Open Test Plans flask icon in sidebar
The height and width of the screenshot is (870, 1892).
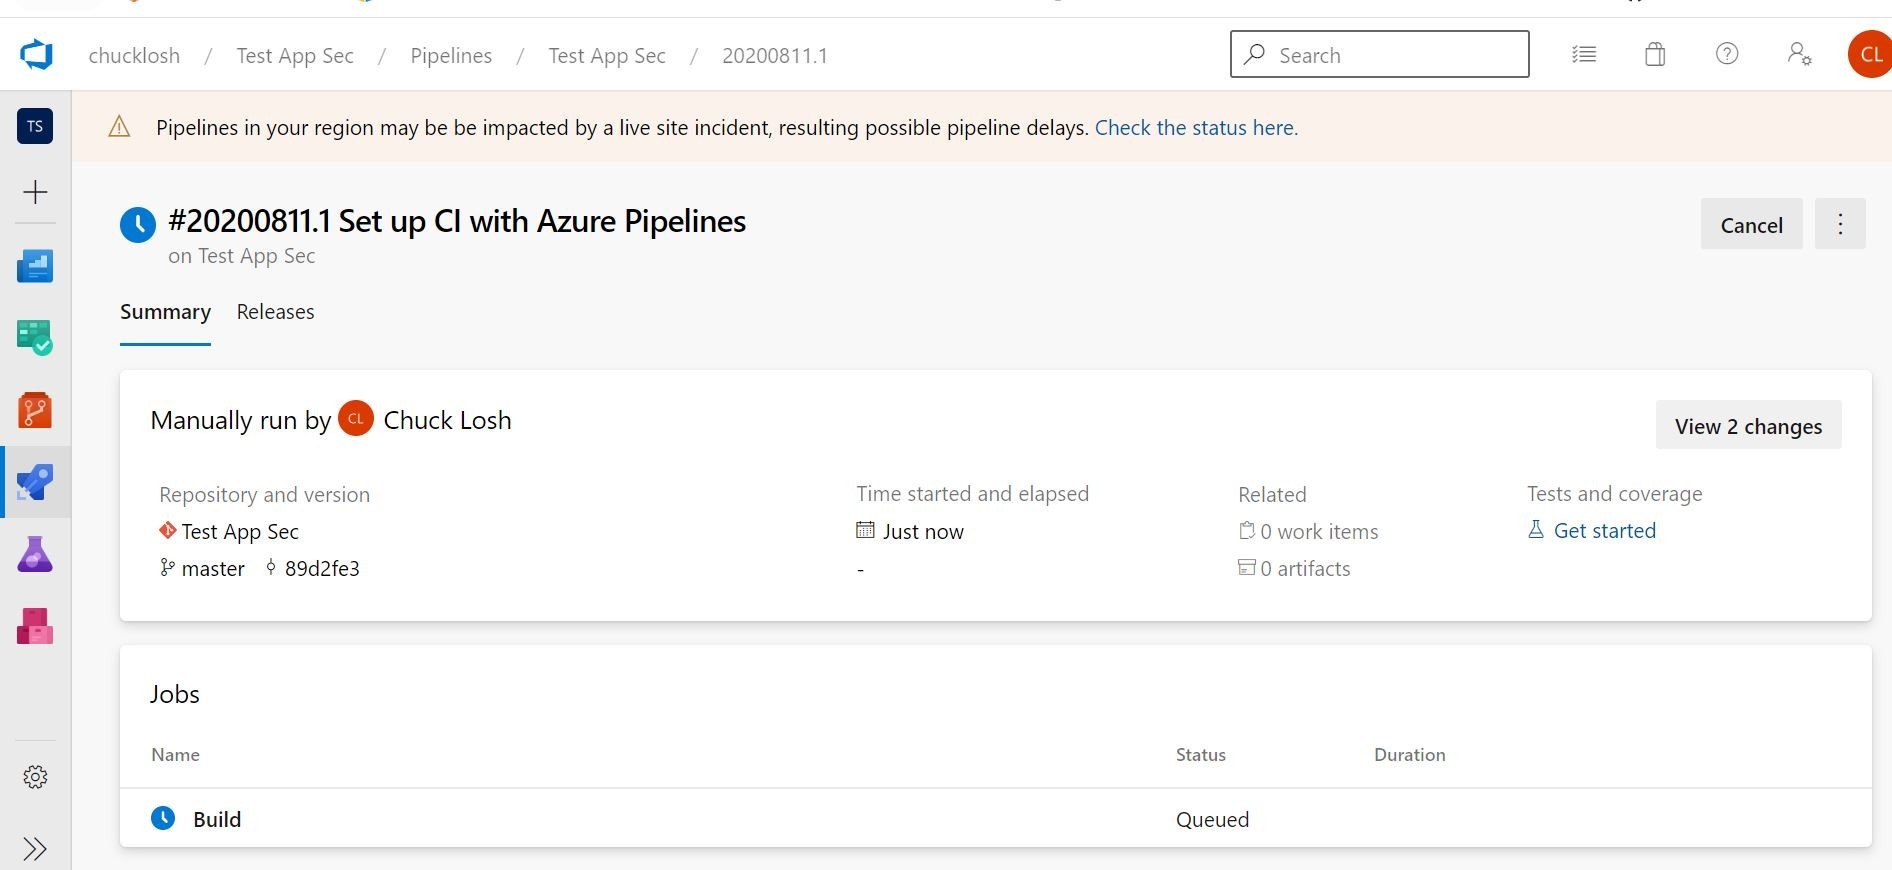(35, 554)
